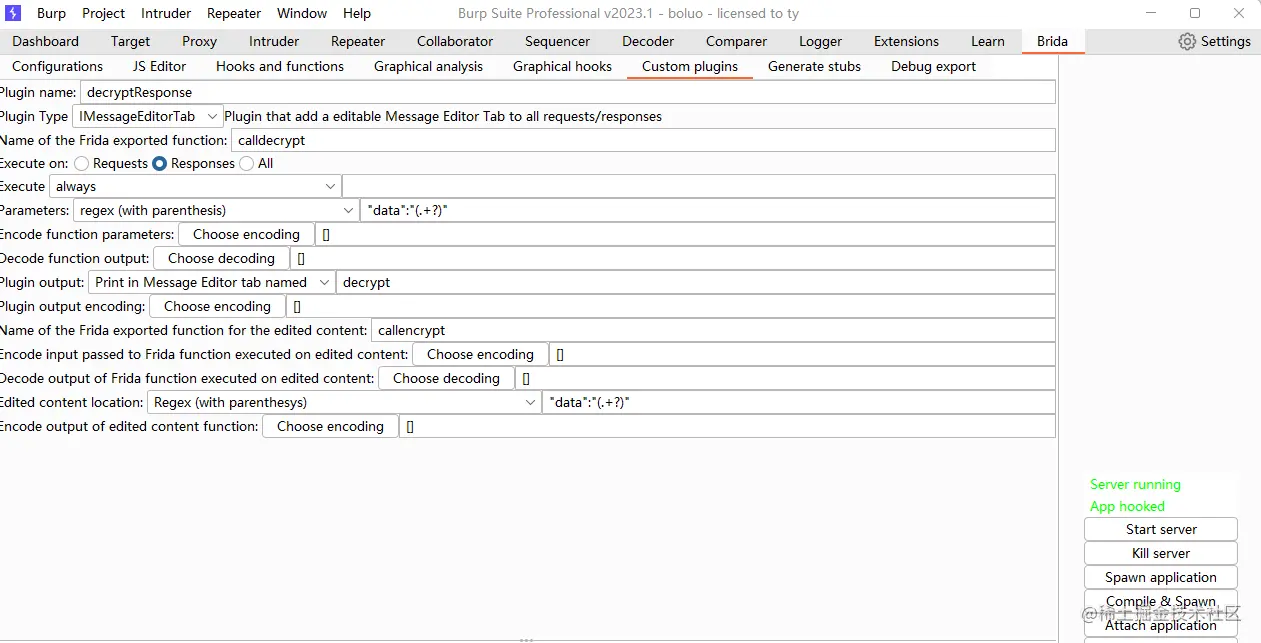
Task: Click the empty Execute condition text field
Action: pos(699,186)
